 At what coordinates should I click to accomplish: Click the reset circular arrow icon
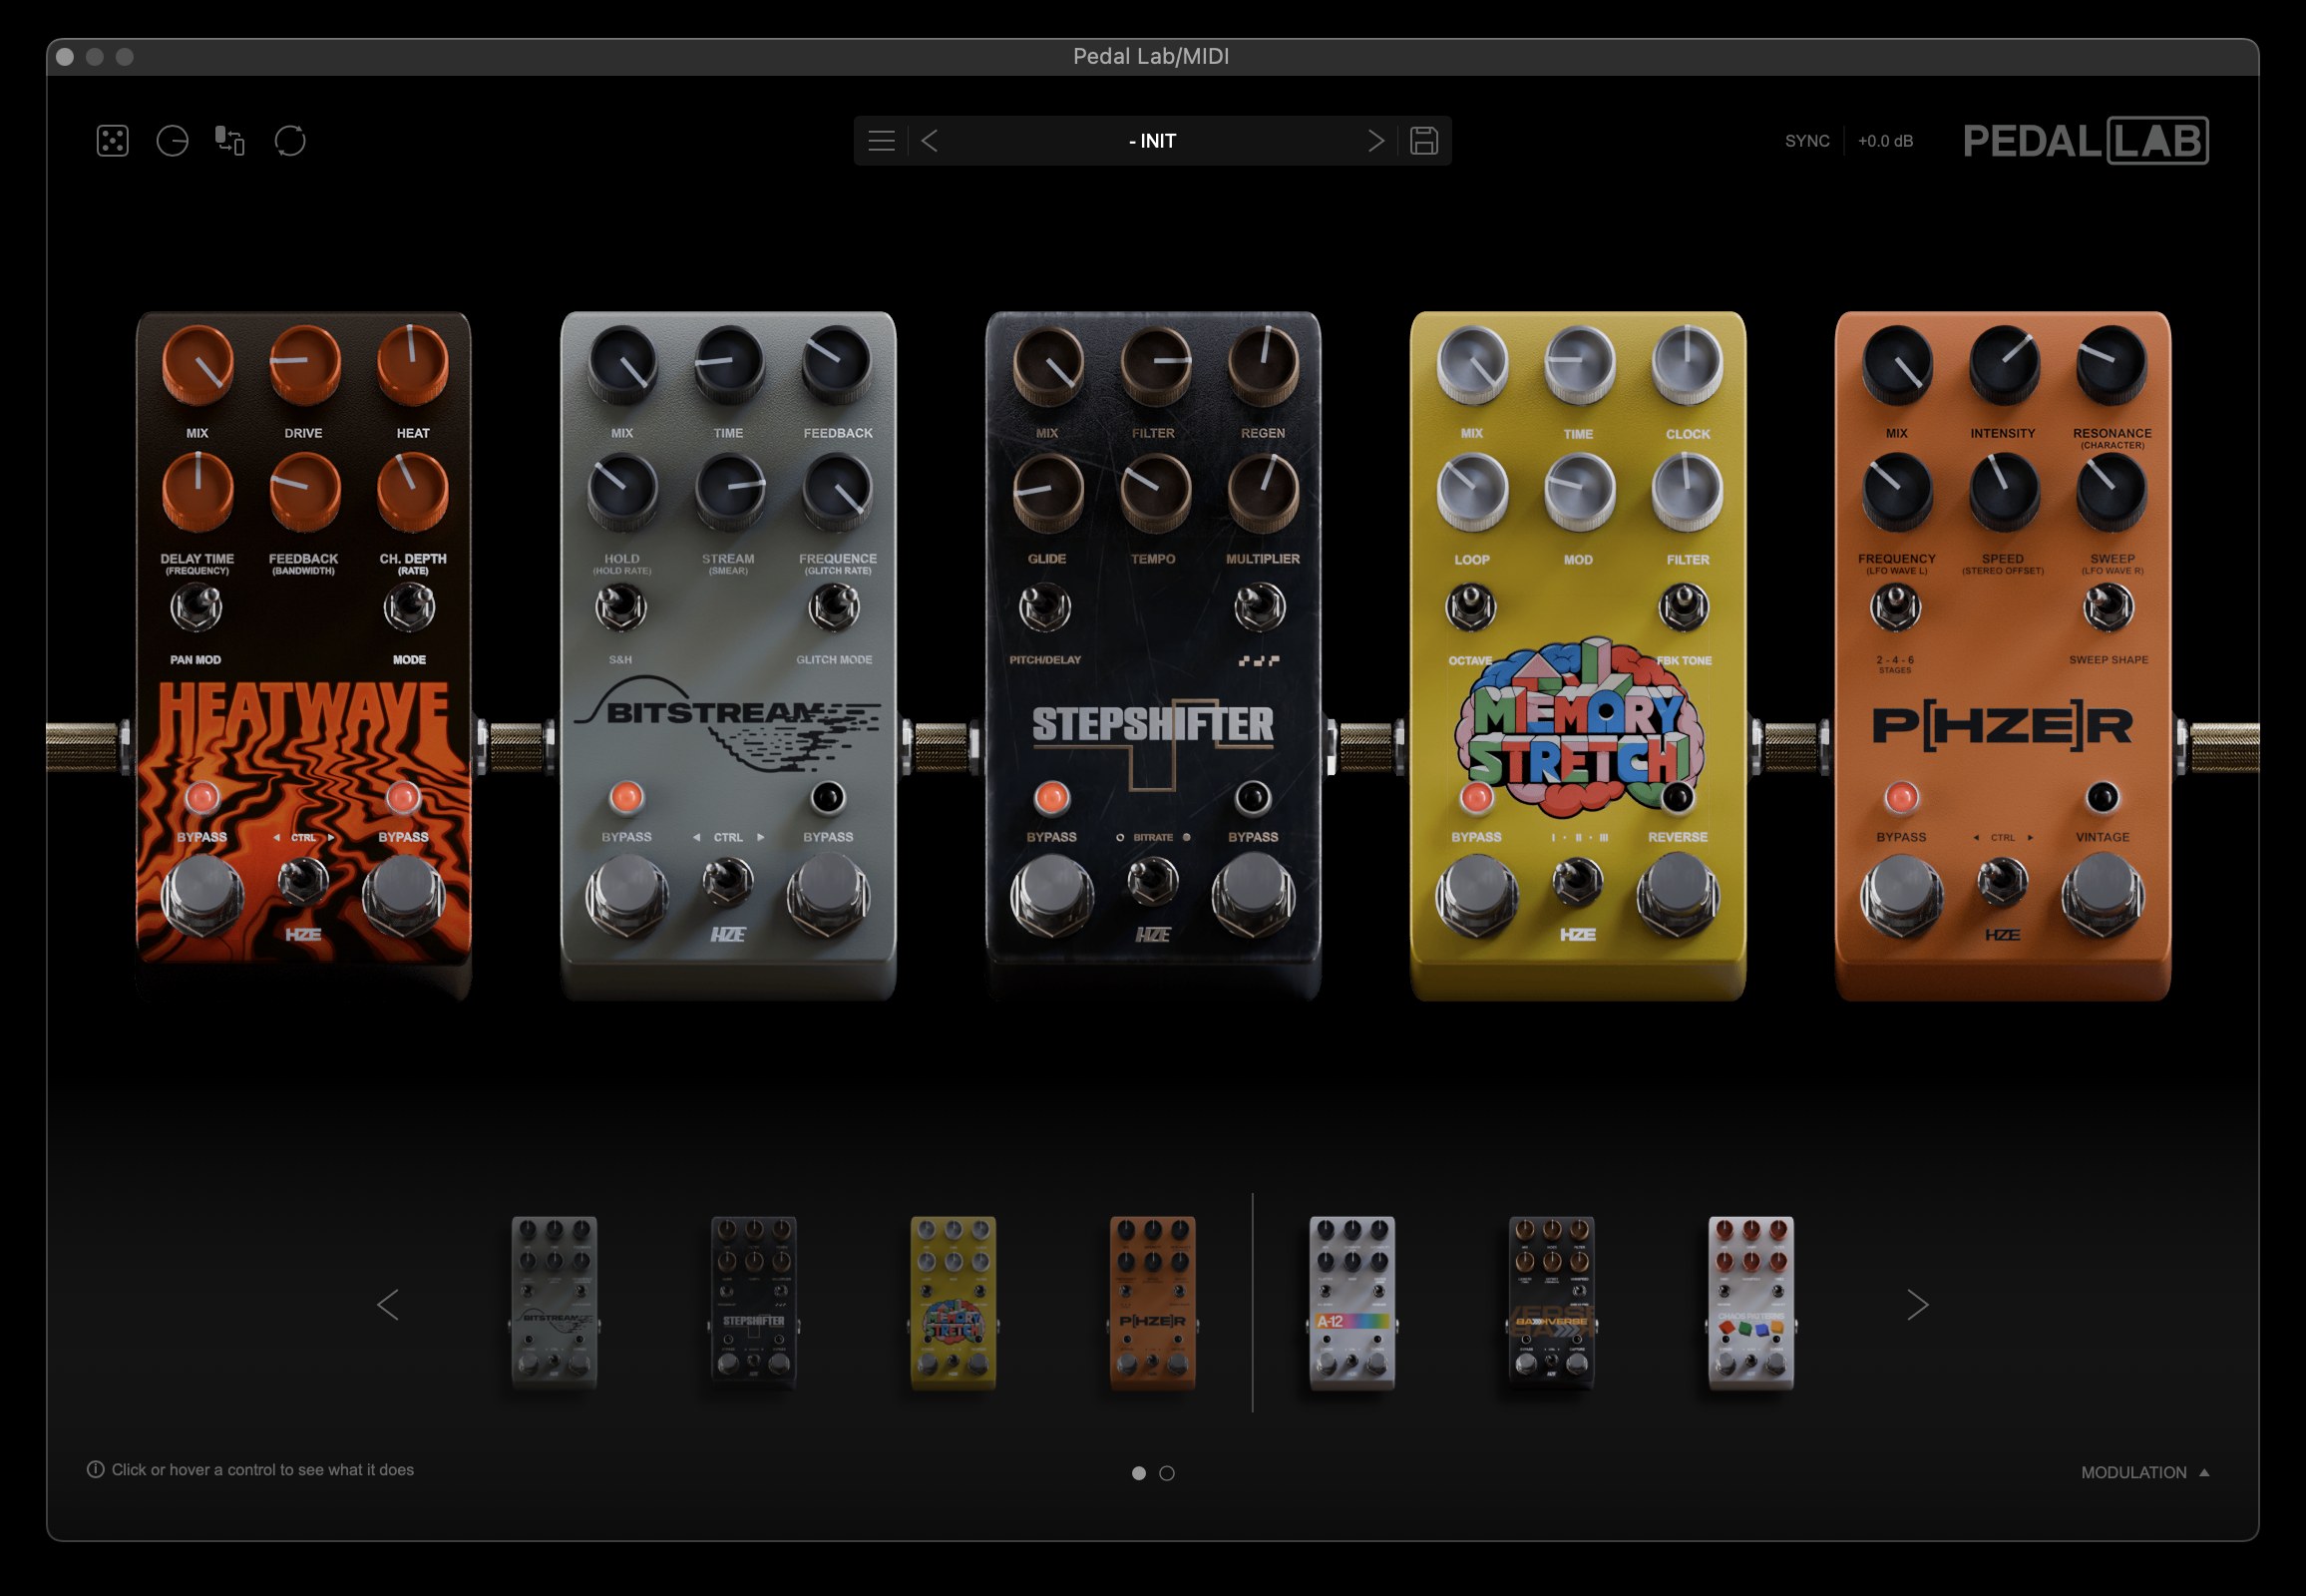pos(290,141)
